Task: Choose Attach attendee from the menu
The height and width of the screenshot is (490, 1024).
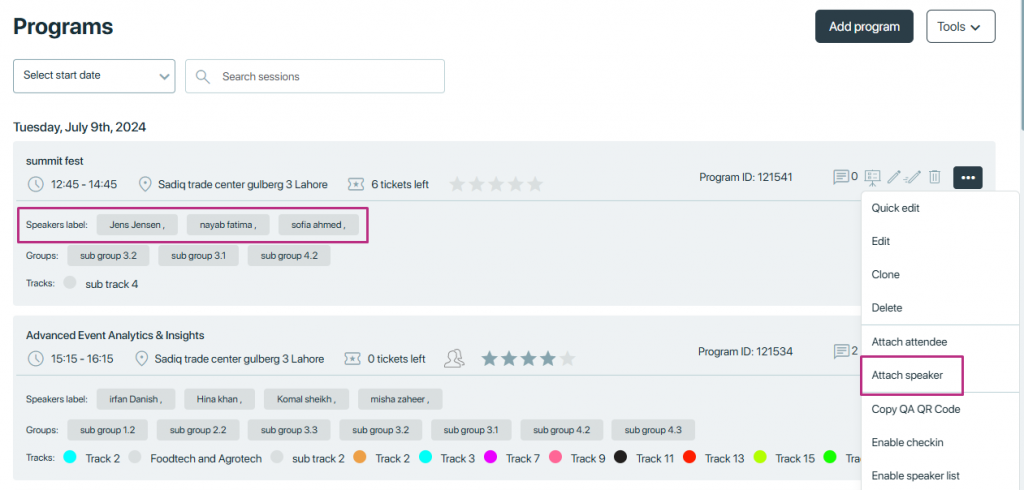Action: tap(909, 342)
